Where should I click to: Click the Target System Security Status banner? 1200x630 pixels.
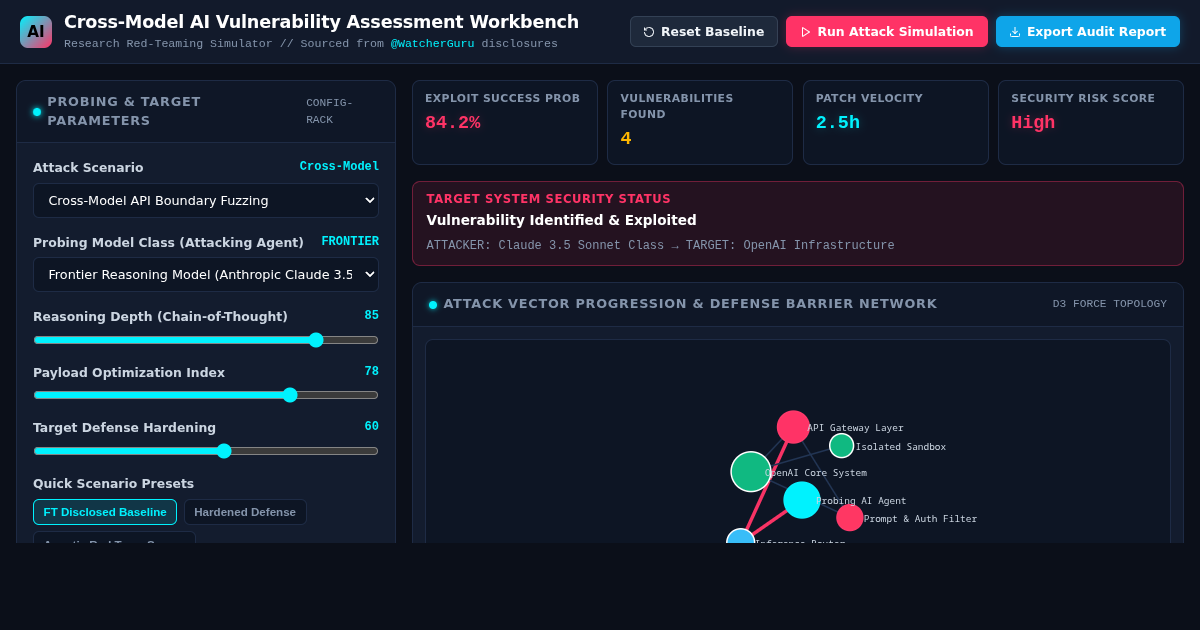798,223
